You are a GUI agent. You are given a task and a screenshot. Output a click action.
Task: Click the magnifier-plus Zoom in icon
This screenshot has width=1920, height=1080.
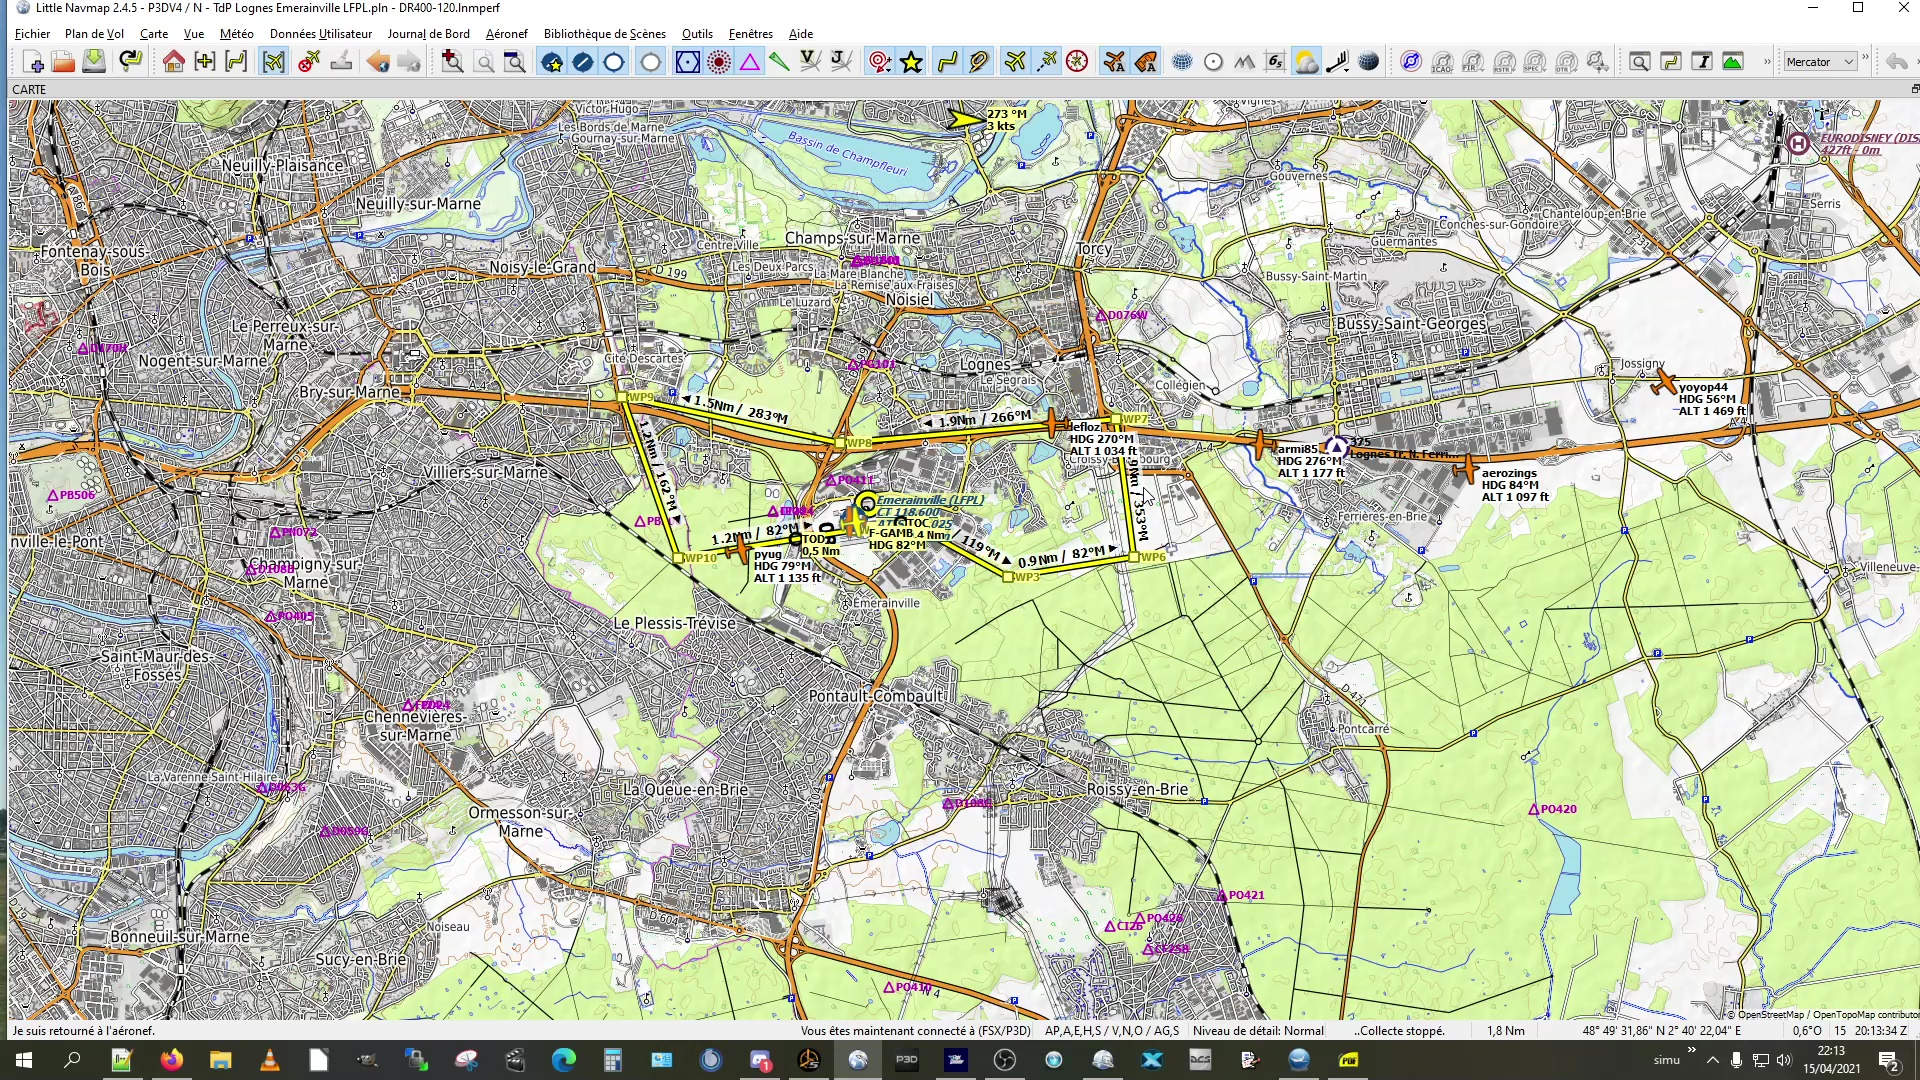pyautogui.click(x=452, y=62)
